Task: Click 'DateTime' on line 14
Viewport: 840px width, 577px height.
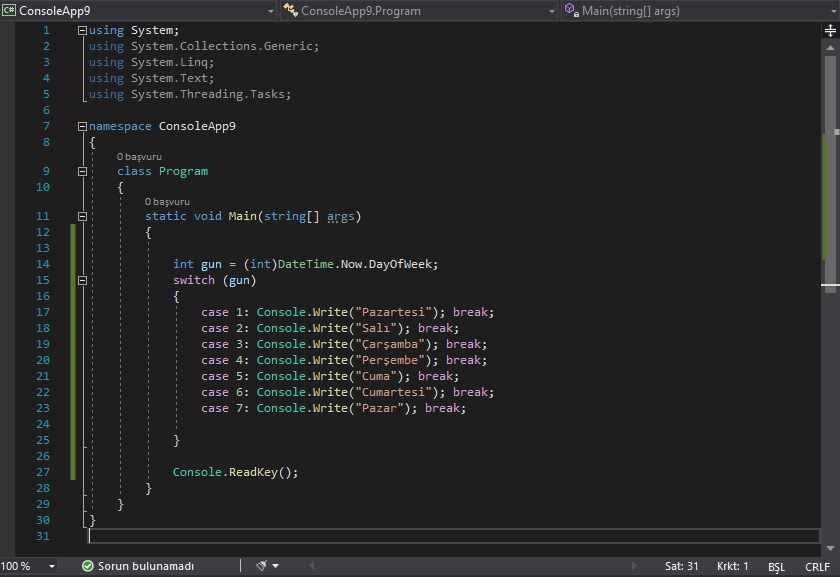Action: (x=305, y=264)
